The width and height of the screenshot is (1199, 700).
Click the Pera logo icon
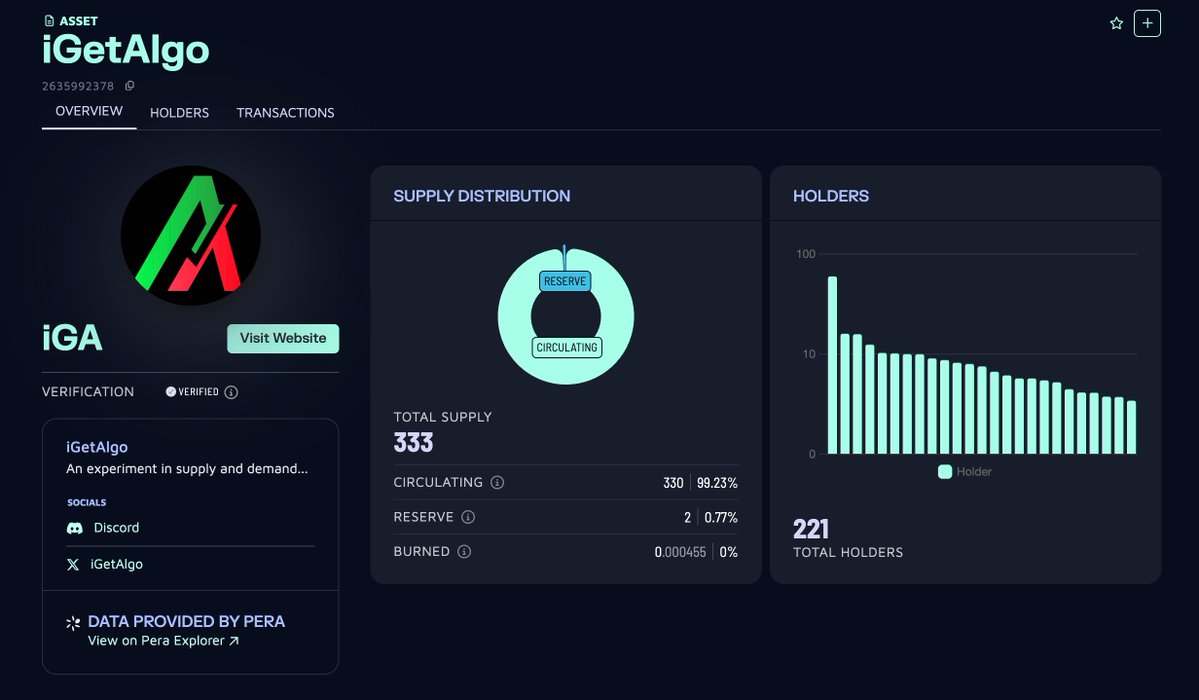click(x=73, y=623)
